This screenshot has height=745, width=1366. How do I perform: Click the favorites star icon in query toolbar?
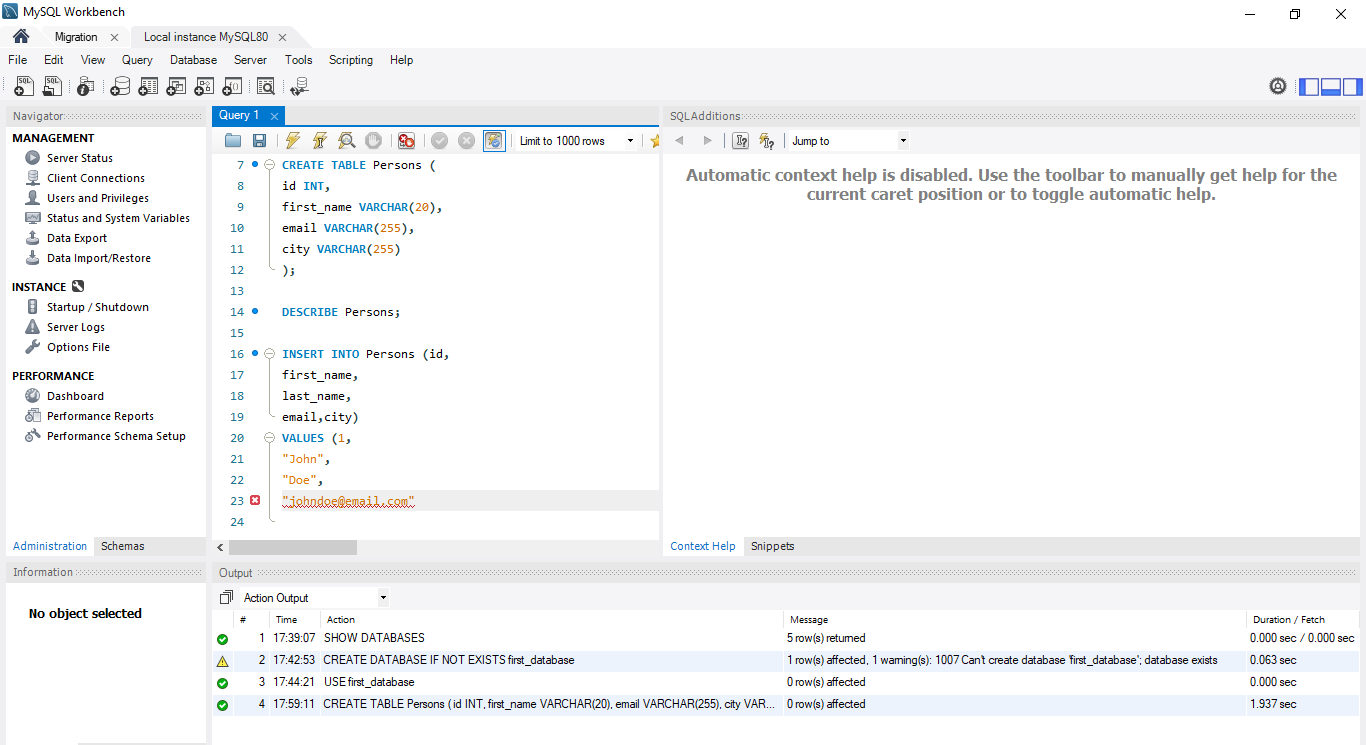tap(655, 141)
